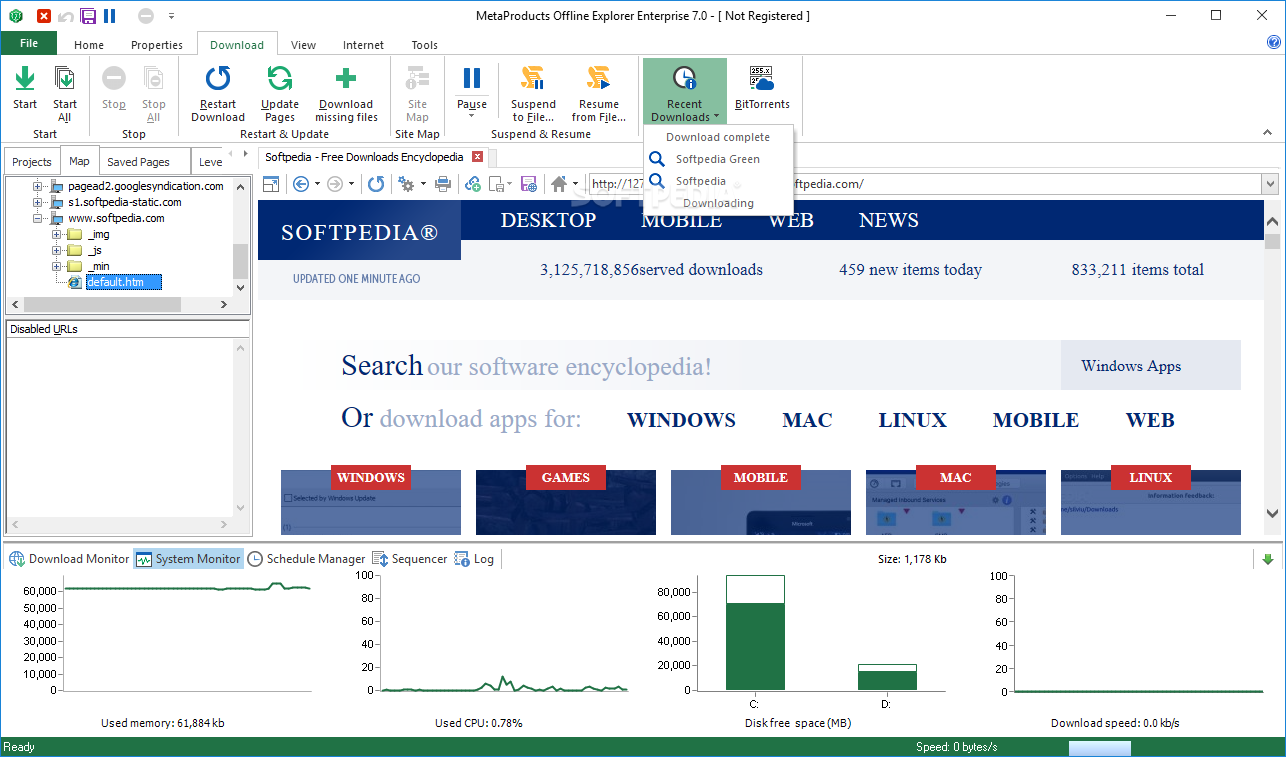Switch to the Schedule Manager tab
The image size is (1286, 757).
tap(306, 559)
